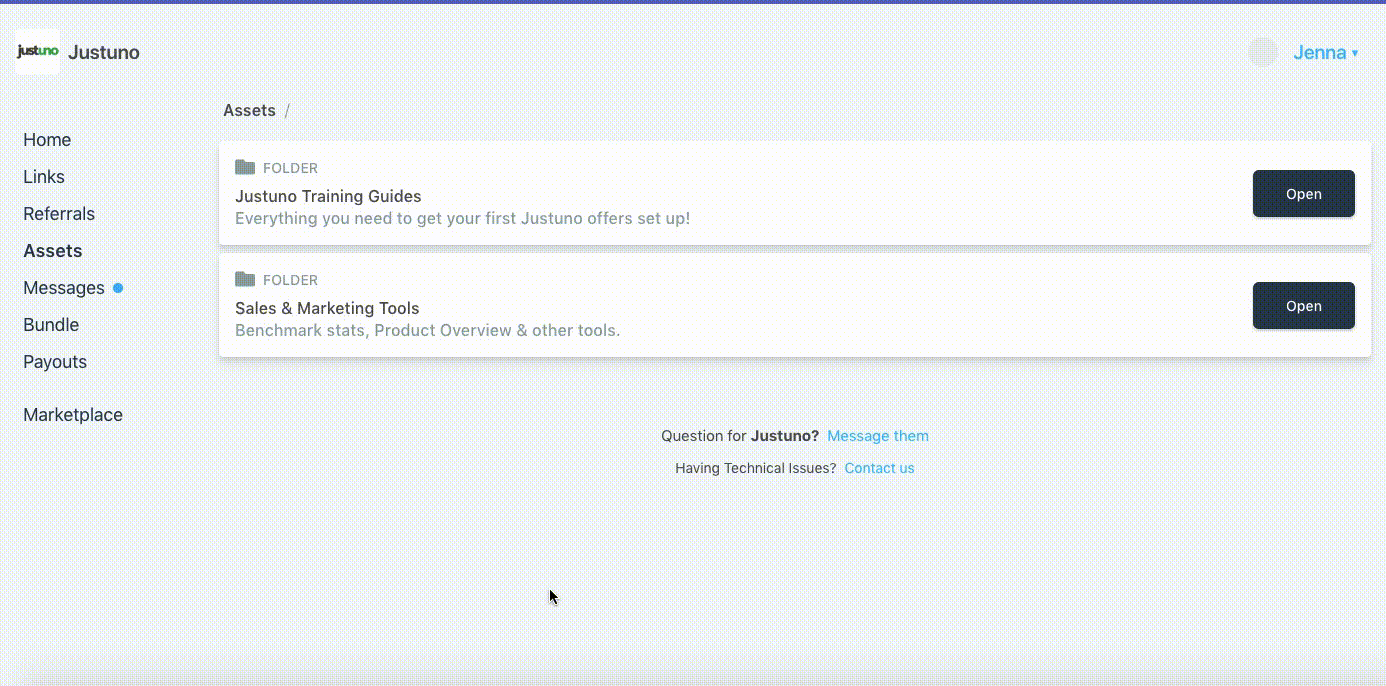Screen dimensions: 1386x686
Task: Select Assets in the sidebar menu
Action: click(53, 251)
